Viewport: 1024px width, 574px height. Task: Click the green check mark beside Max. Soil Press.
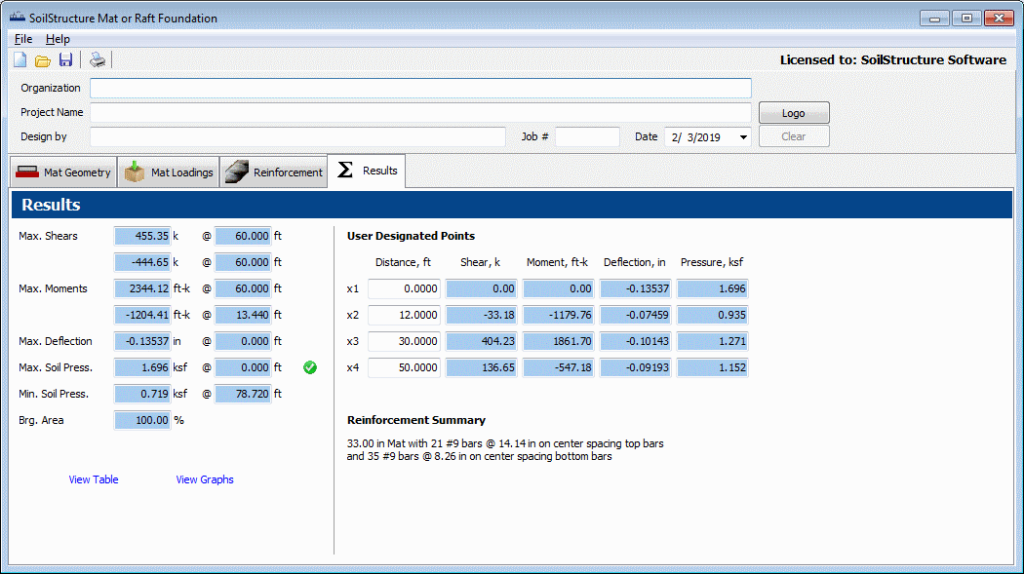point(310,368)
